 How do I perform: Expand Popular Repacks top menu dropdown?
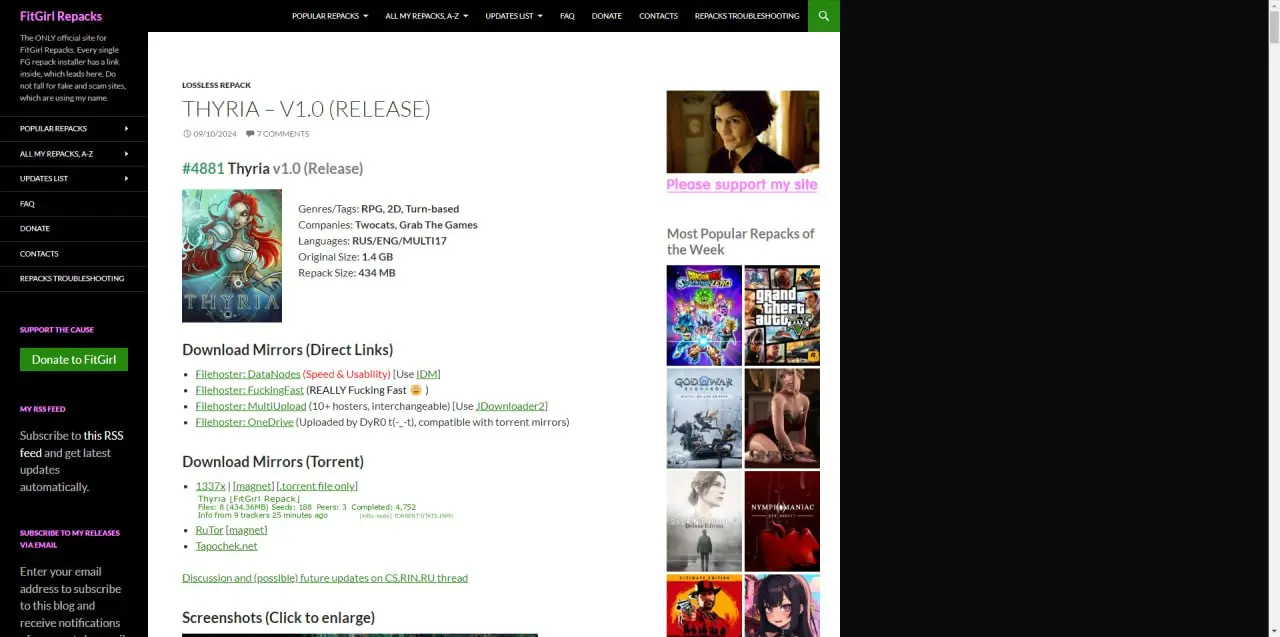(330, 16)
